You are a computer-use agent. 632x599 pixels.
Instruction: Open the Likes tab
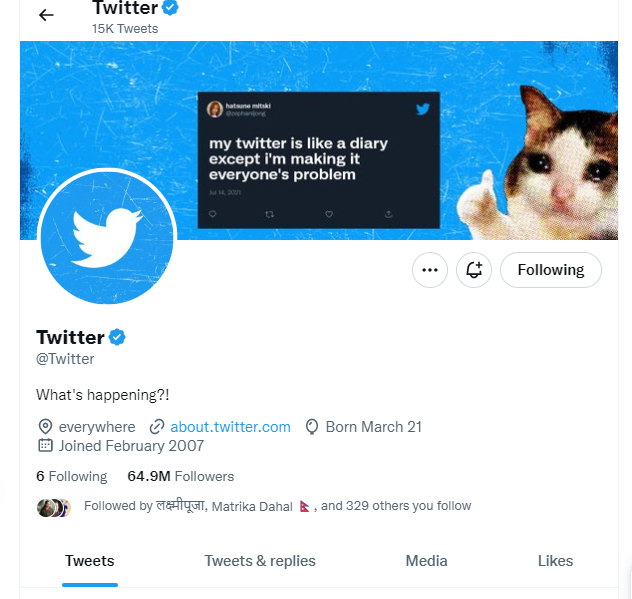point(555,561)
